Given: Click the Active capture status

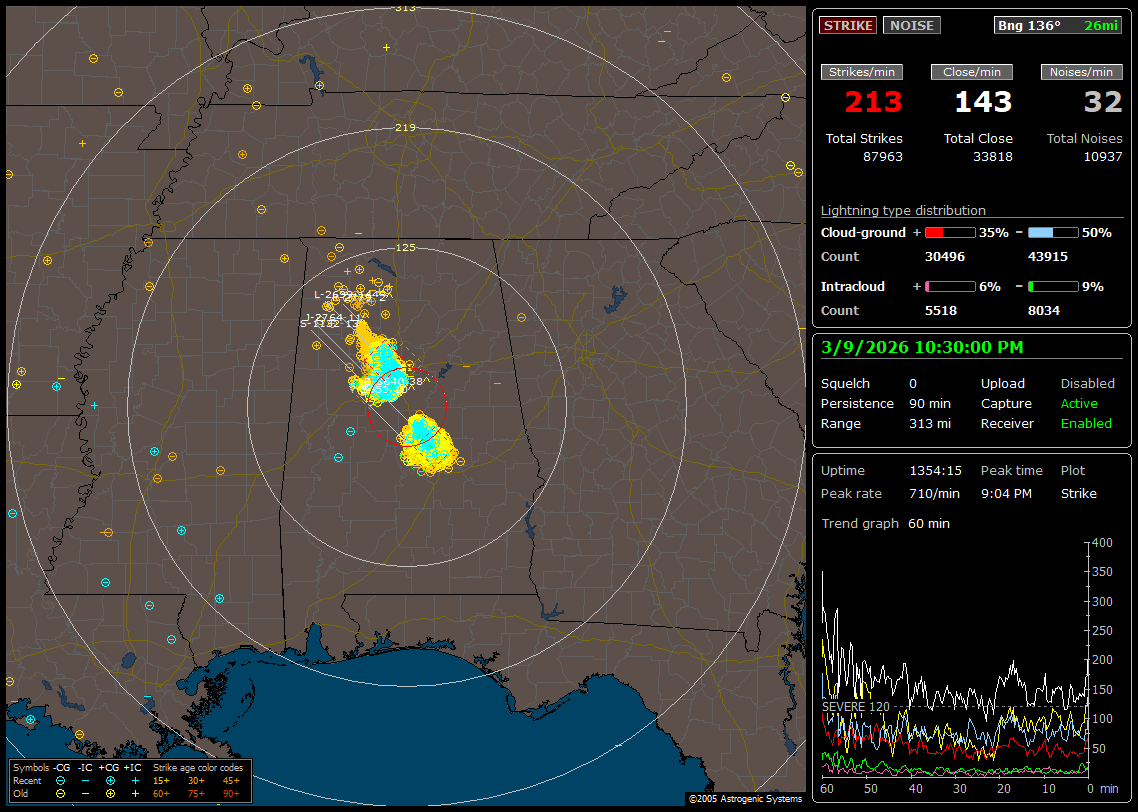Looking at the screenshot, I should [x=1079, y=403].
